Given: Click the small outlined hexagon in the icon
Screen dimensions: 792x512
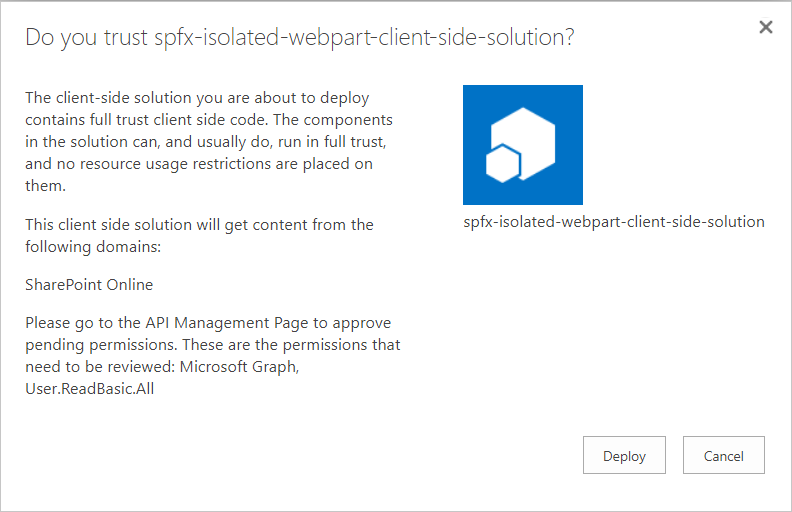Looking at the screenshot, I should pyautogui.click(x=501, y=163).
